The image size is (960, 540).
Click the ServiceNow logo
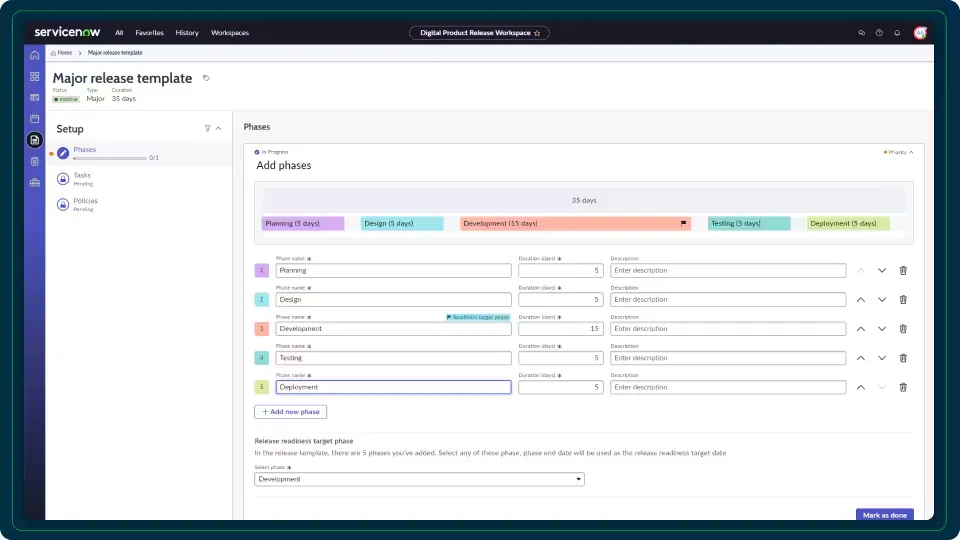67,32
